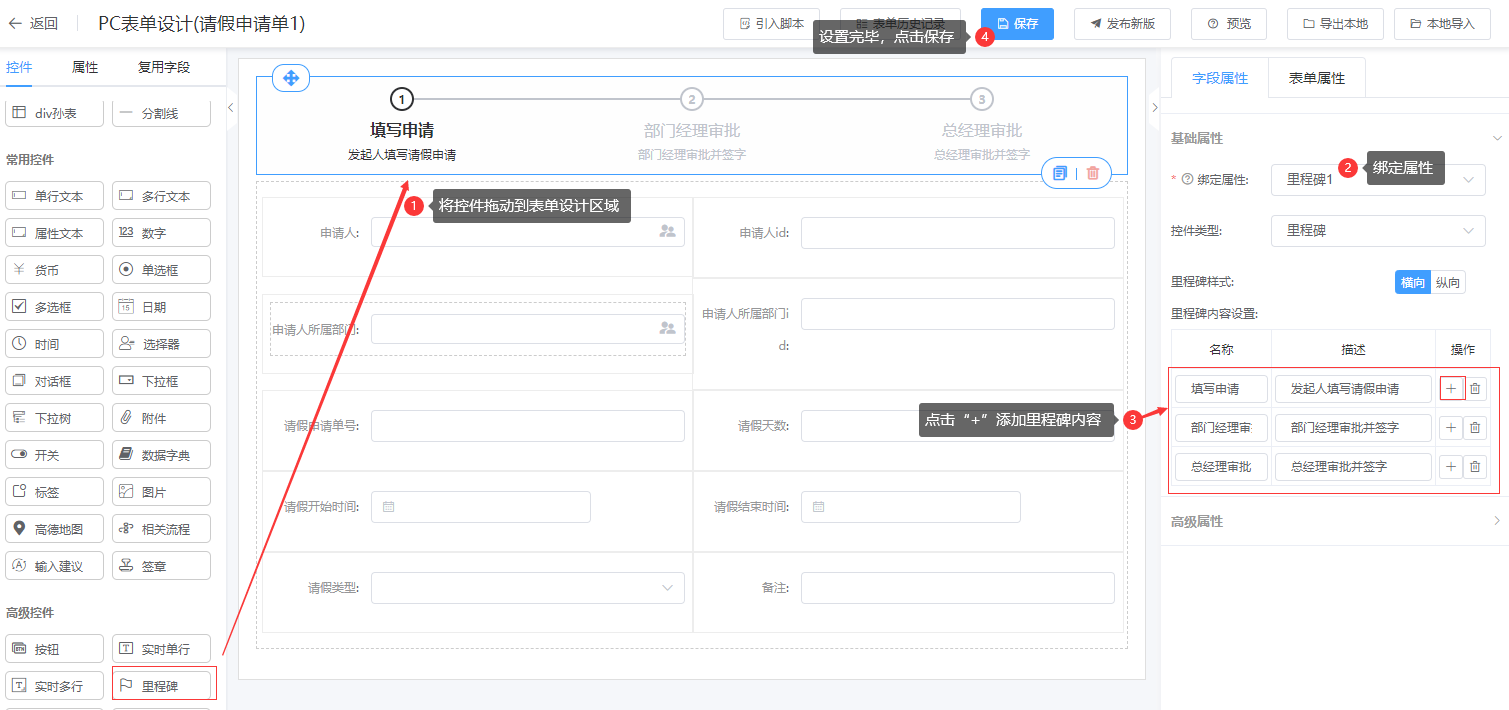The image size is (1509, 710).
Task: Pick the 多选框 control
Action: point(54,307)
